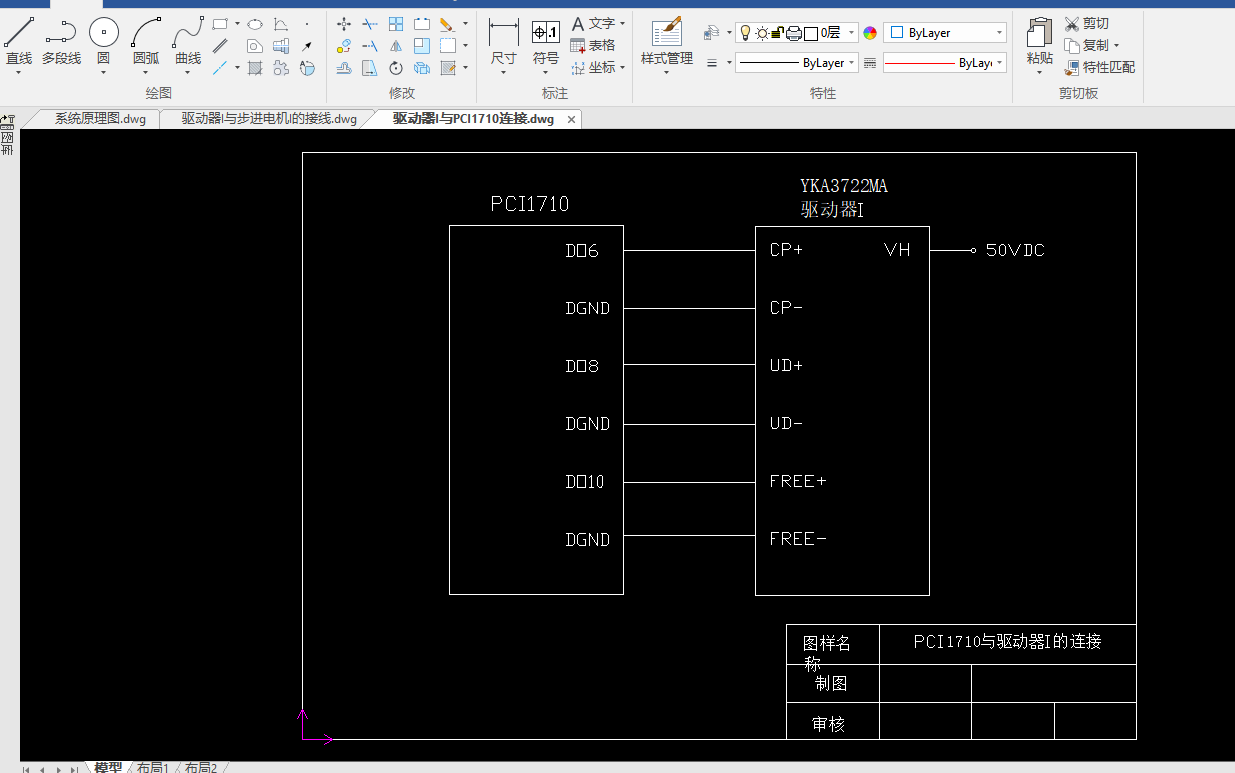Open the ByLayer color dropdown
The height and width of the screenshot is (773, 1235).
999,33
